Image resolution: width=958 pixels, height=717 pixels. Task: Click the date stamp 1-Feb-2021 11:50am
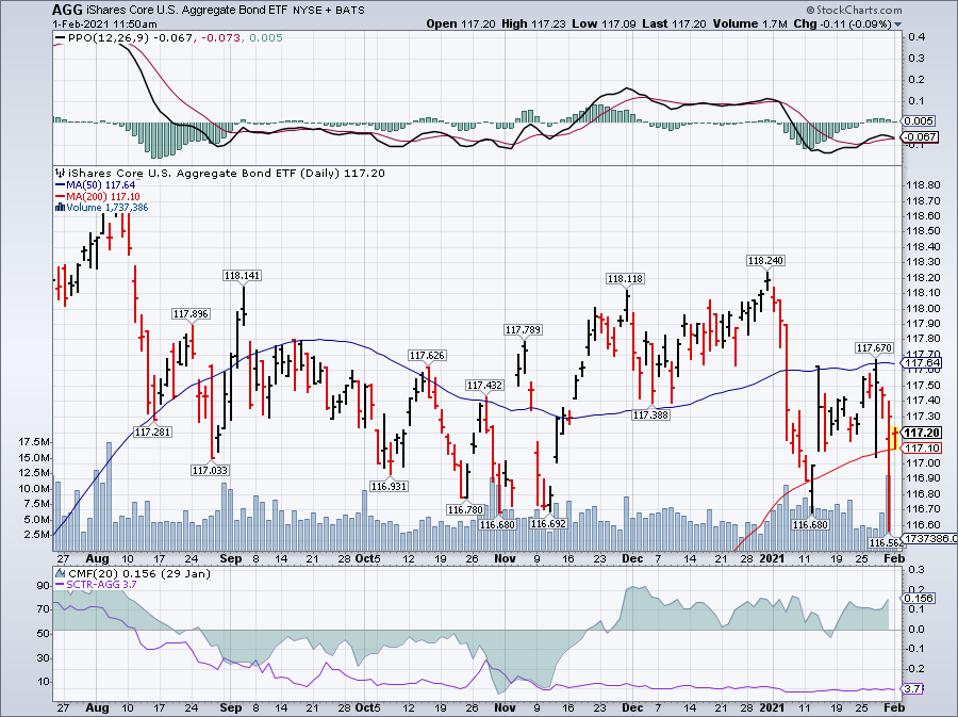pyautogui.click(x=104, y=24)
